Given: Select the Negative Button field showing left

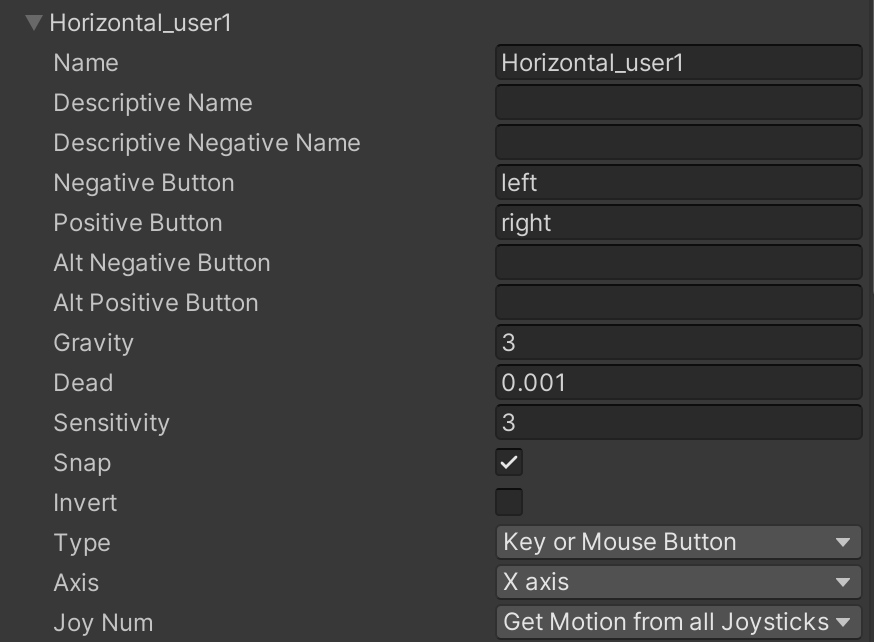Looking at the screenshot, I should (679, 182).
